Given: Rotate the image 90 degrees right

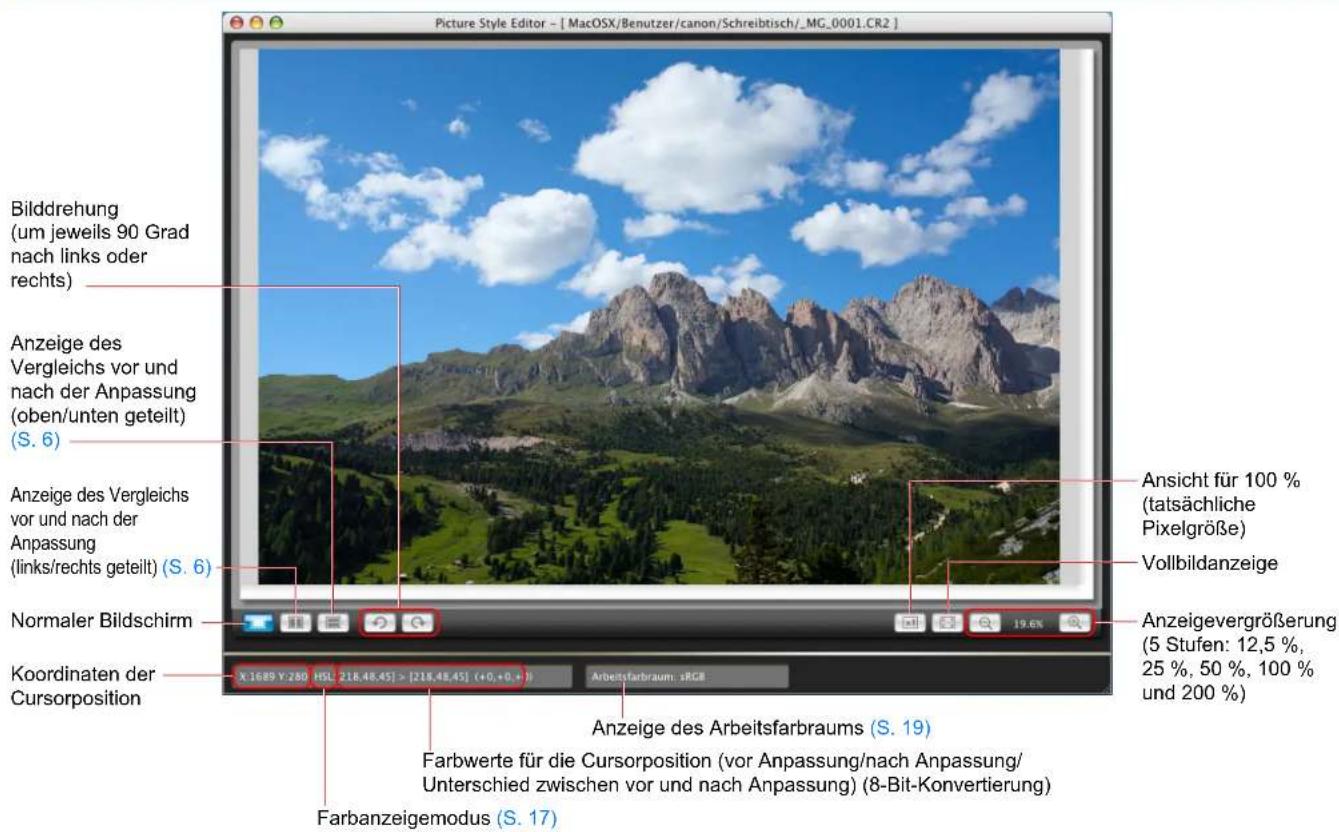Looking at the screenshot, I should (x=417, y=622).
